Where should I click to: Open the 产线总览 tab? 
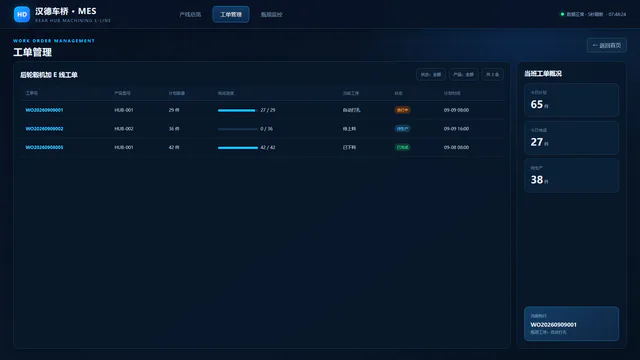190,14
